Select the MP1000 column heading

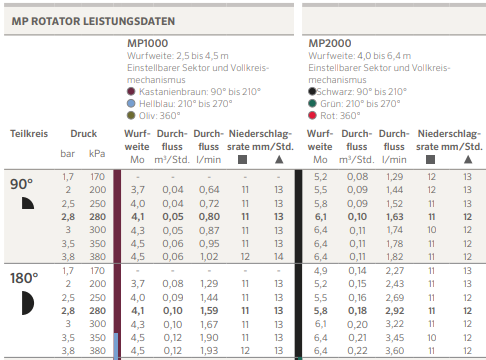click(x=147, y=43)
